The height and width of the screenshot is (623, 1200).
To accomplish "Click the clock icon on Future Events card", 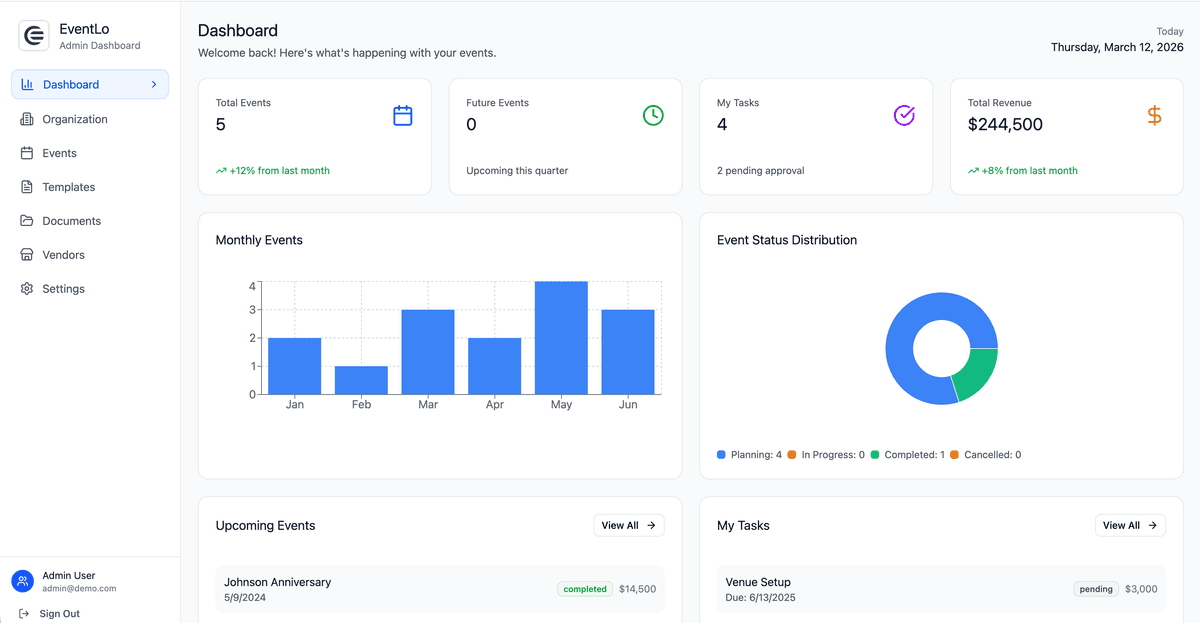I will coord(653,115).
